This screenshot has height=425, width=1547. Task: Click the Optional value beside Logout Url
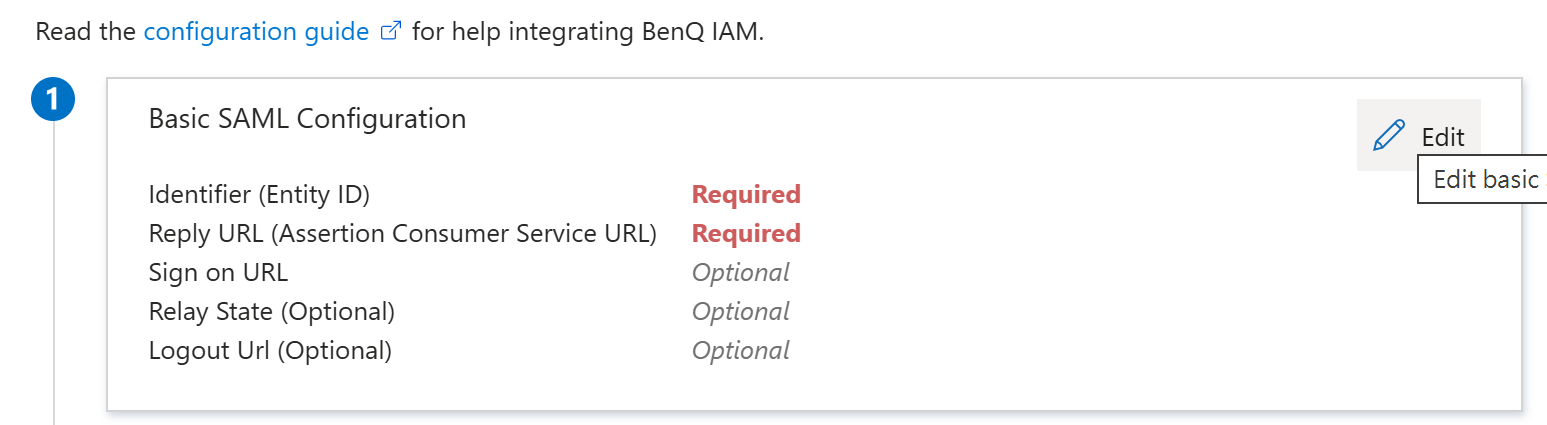[x=740, y=351]
